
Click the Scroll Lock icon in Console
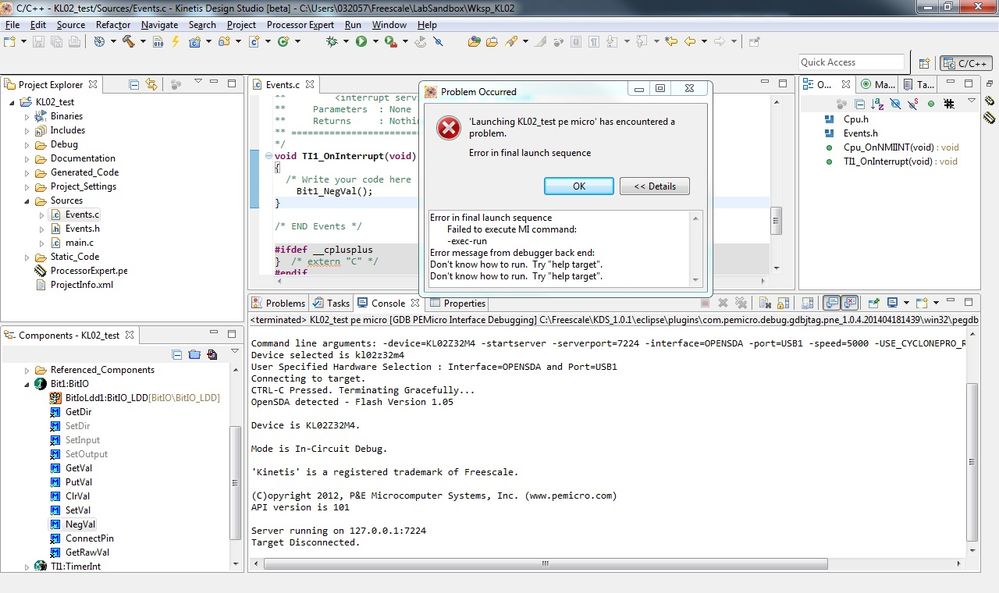[783, 303]
